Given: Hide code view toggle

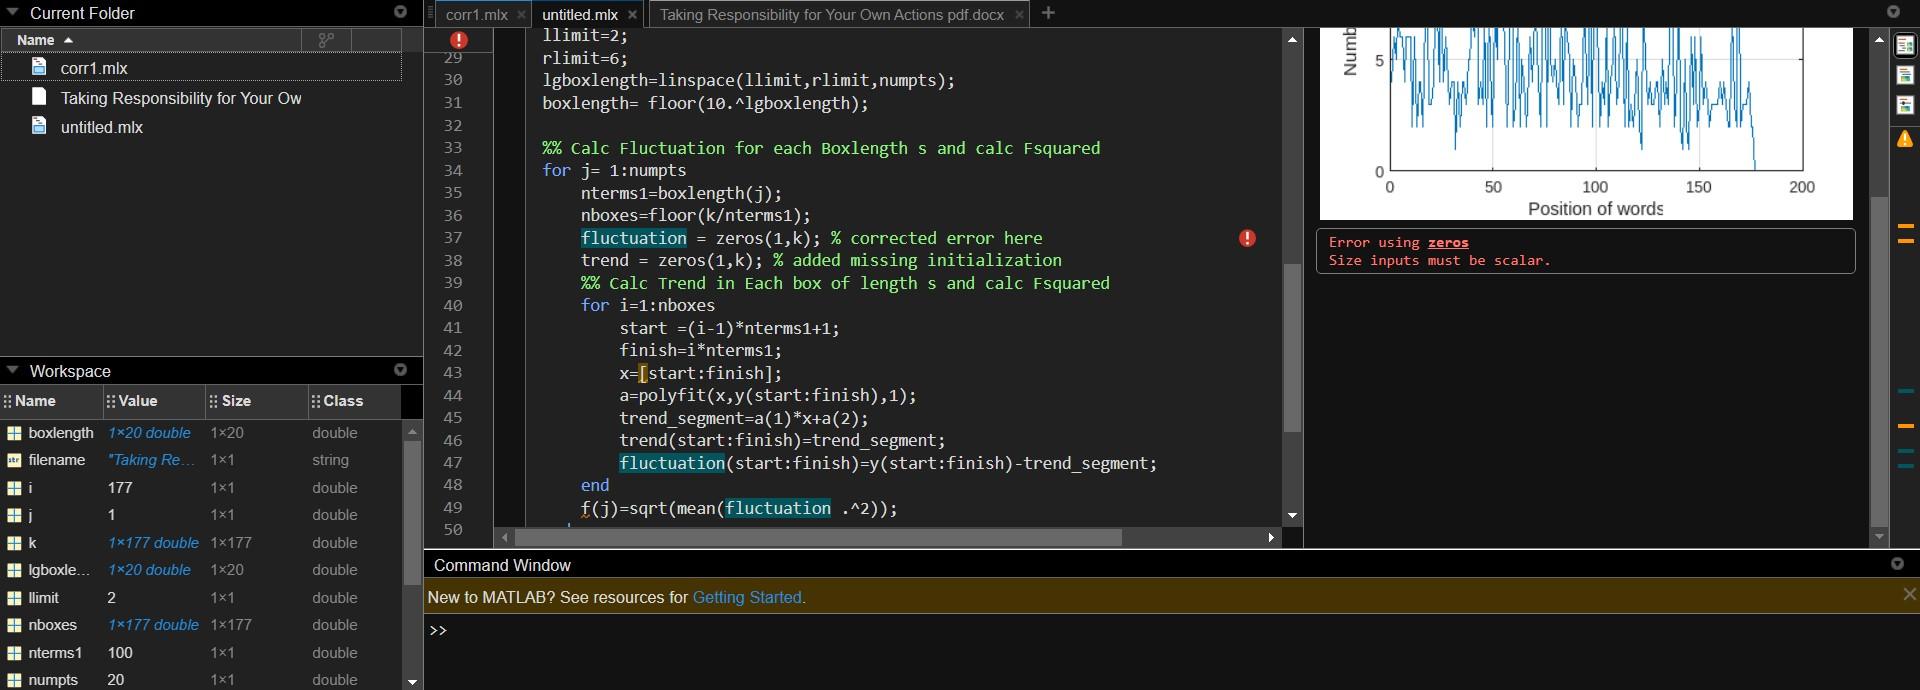Looking at the screenshot, I should coord(1905,105).
